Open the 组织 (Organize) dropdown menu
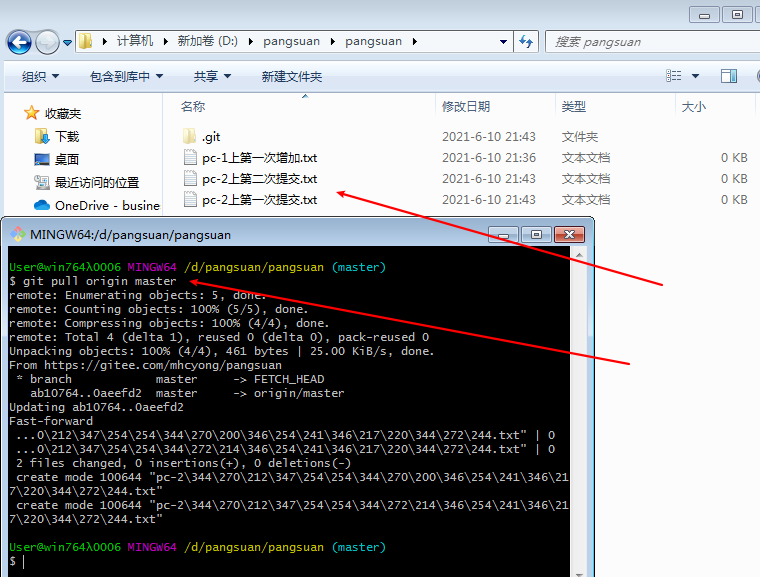The width and height of the screenshot is (760, 577). (40, 76)
